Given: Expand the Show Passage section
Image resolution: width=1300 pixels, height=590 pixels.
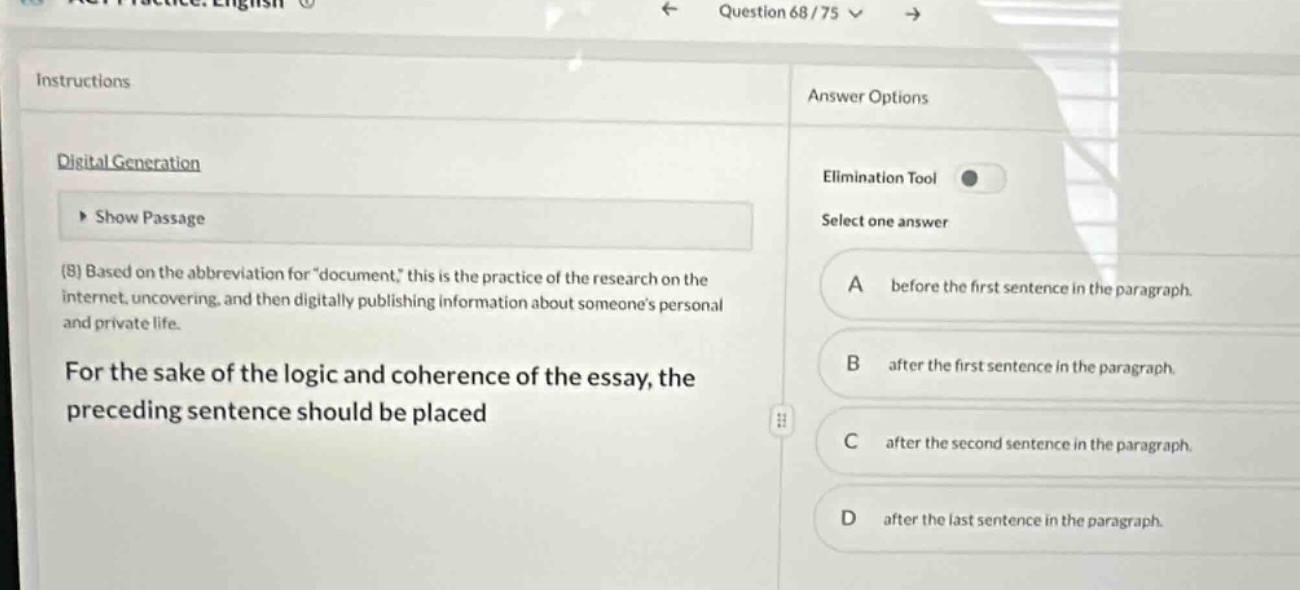Looking at the screenshot, I should pyautogui.click(x=405, y=220).
